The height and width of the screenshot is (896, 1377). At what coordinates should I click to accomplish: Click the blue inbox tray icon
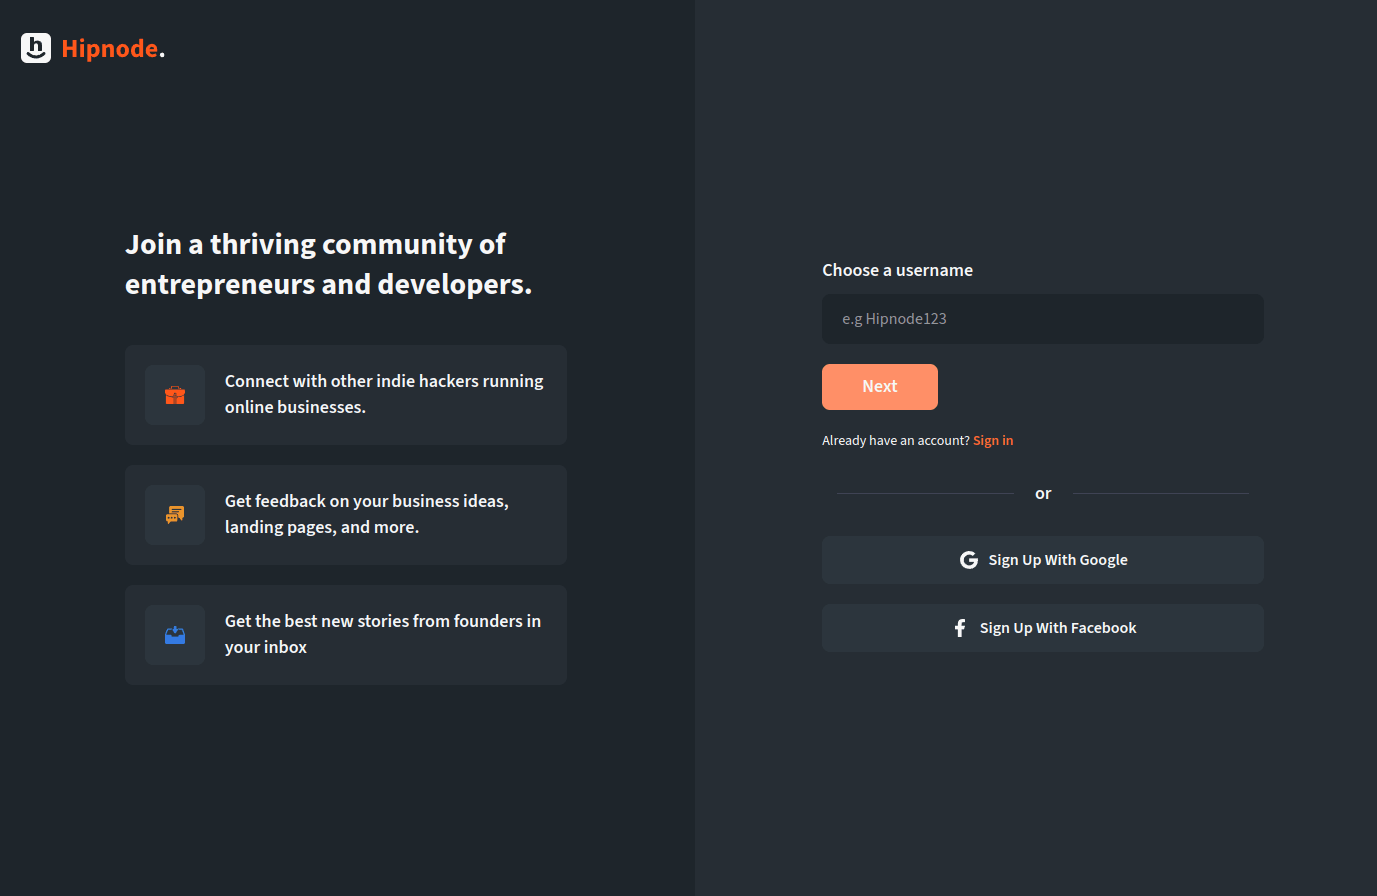(x=175, y=635)
